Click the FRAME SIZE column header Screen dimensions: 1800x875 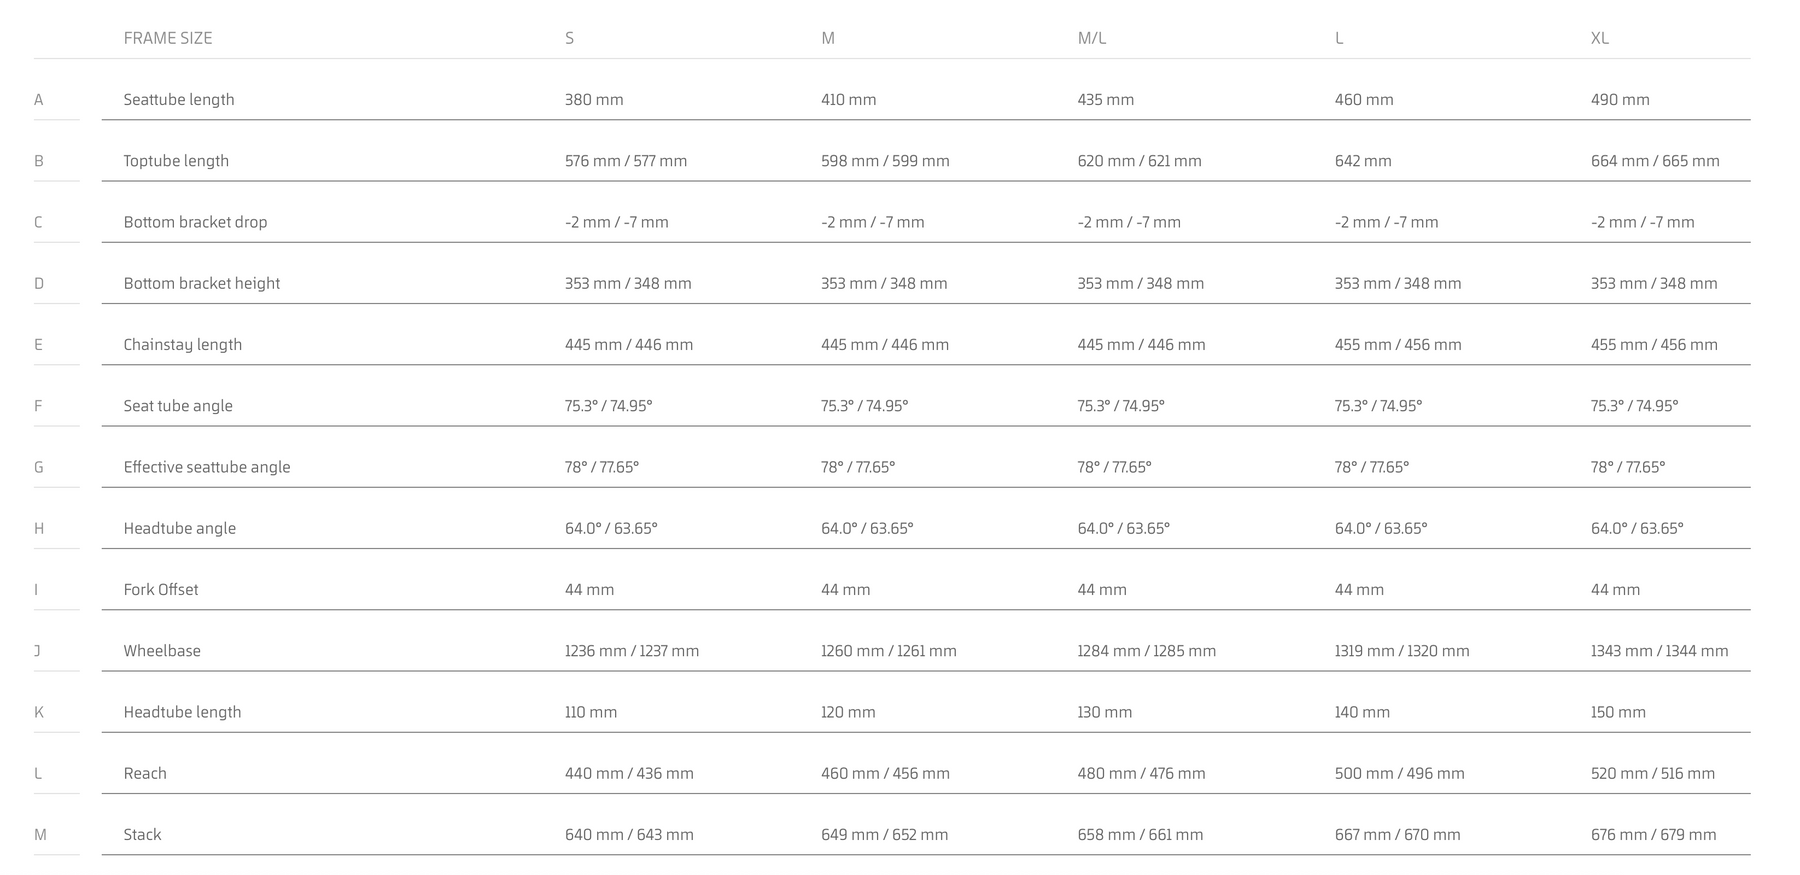(168, 38)
